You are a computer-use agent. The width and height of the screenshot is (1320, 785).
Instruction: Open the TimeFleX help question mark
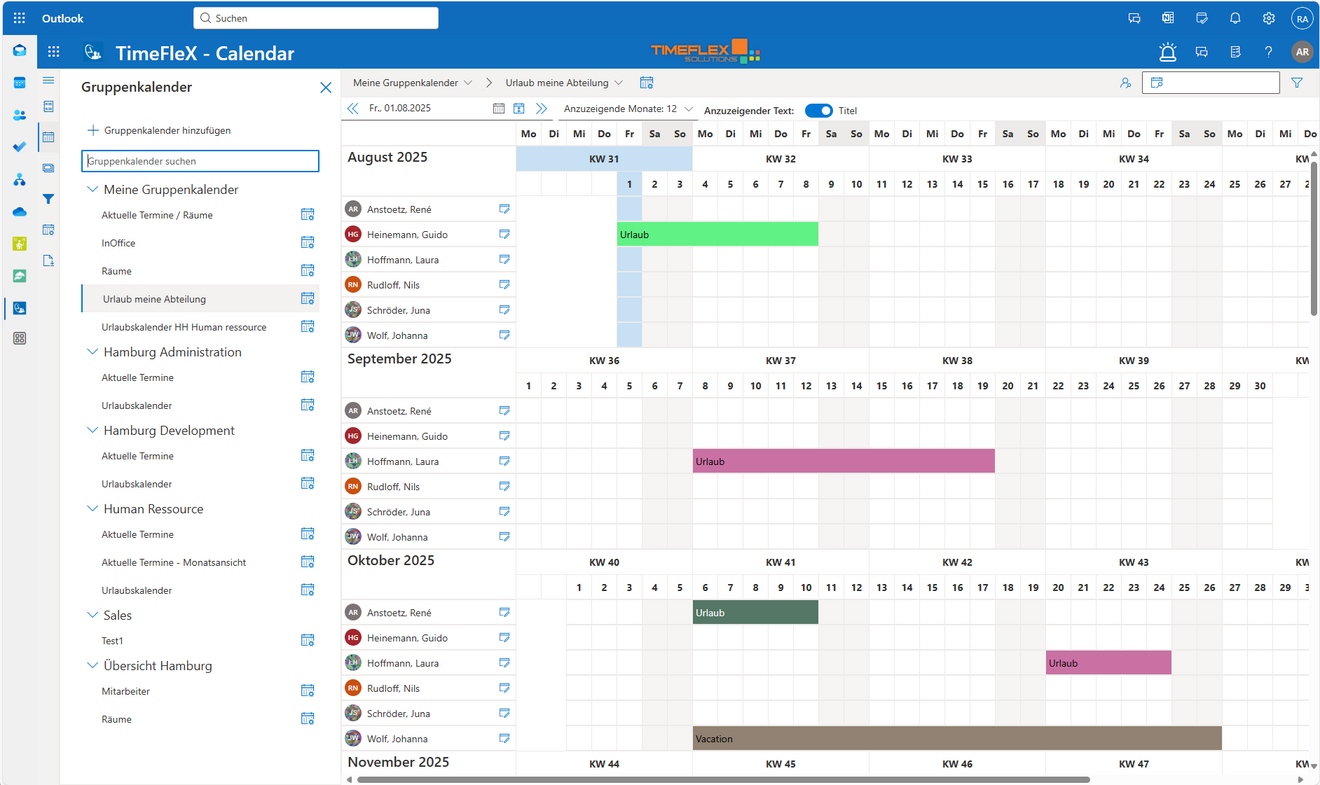click(1268, 52)
